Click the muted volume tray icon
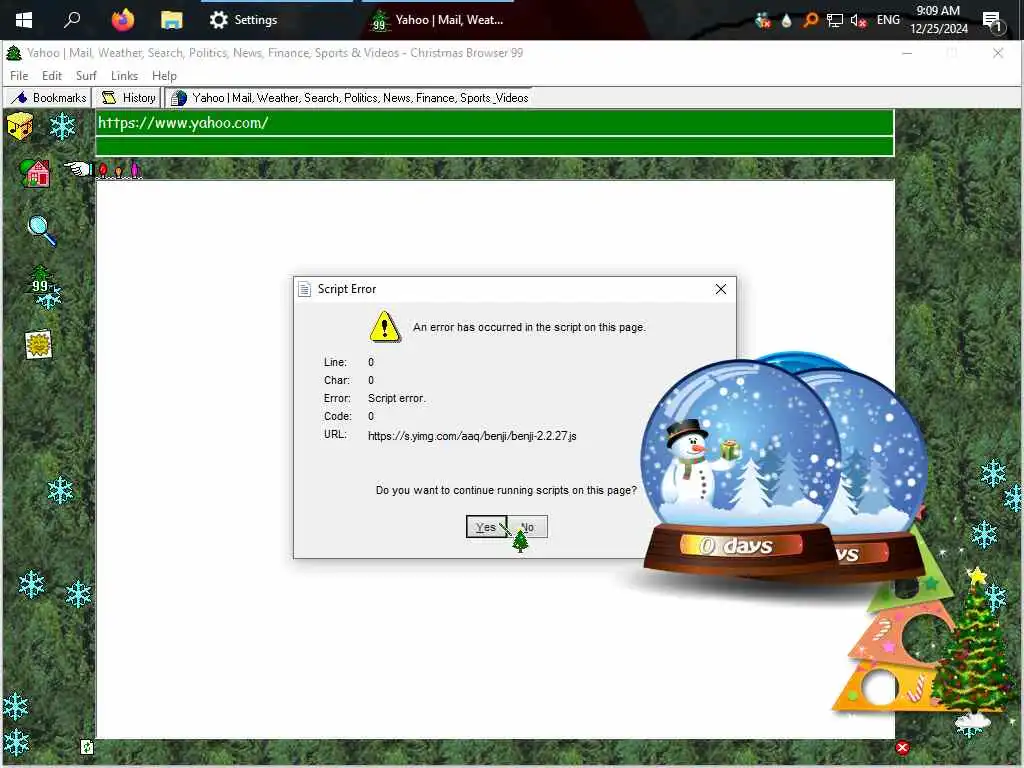 point(859,20)
